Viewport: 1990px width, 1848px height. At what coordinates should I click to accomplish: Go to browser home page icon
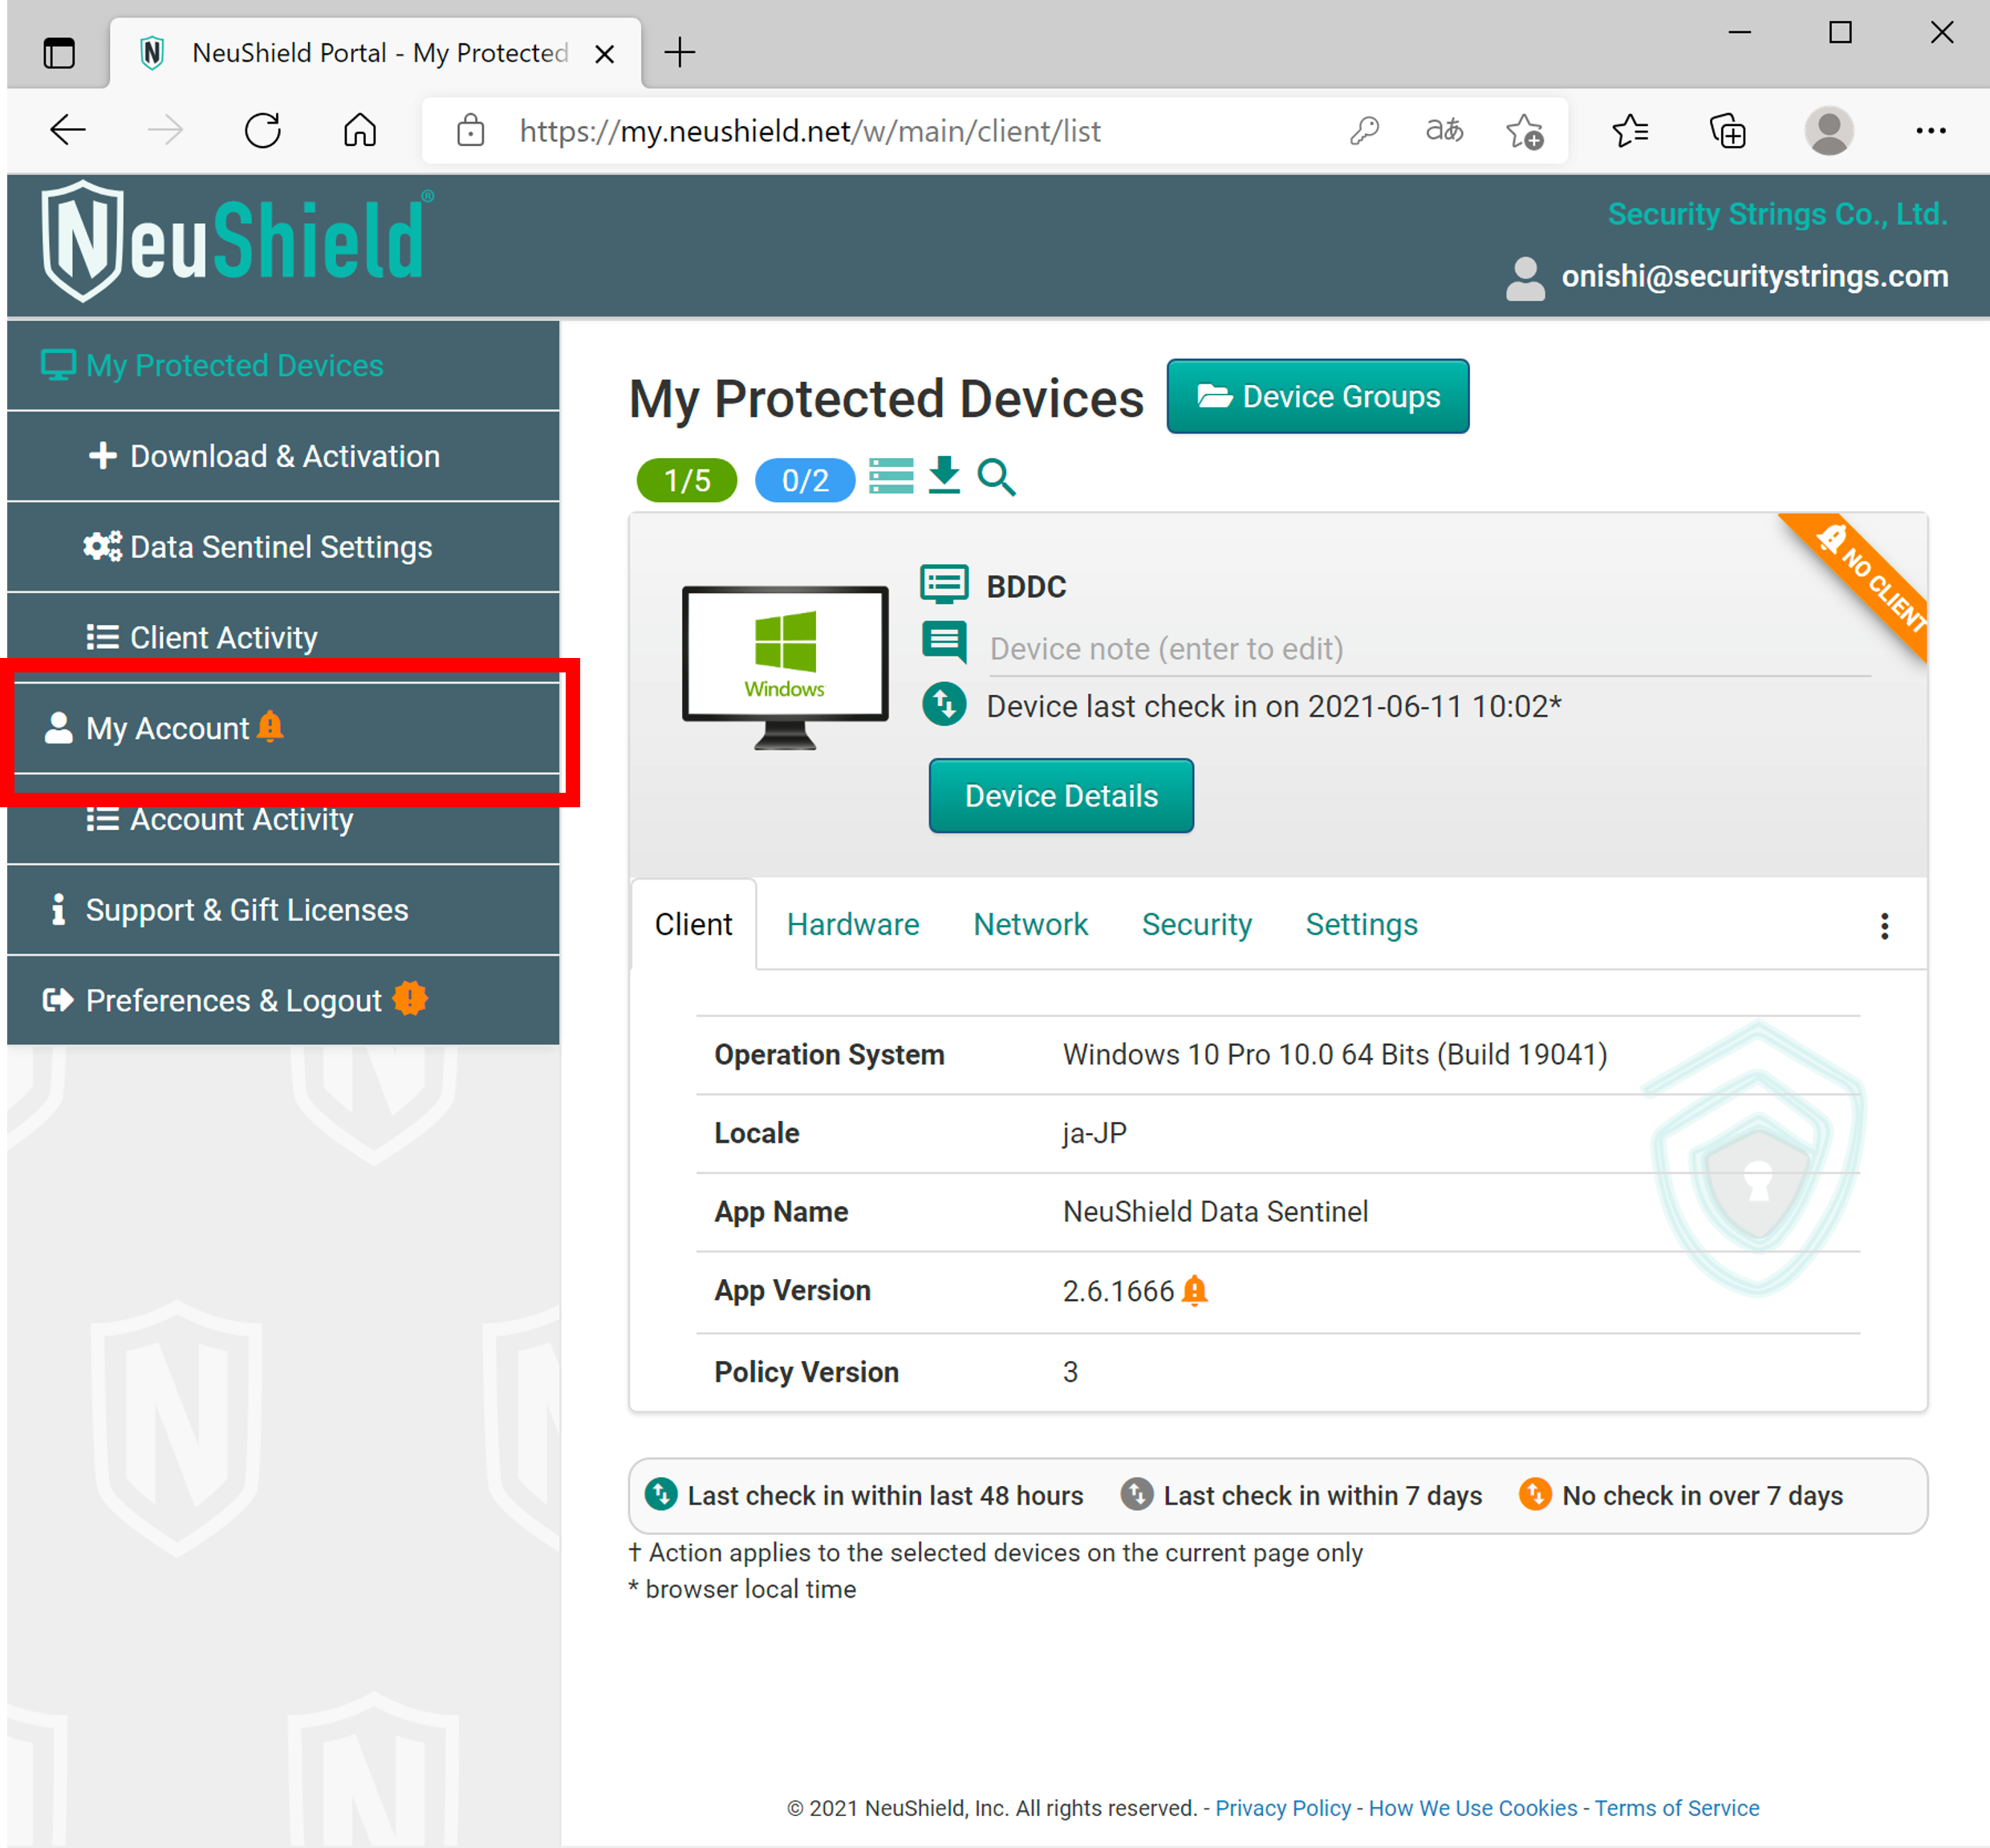coord(360,131)
